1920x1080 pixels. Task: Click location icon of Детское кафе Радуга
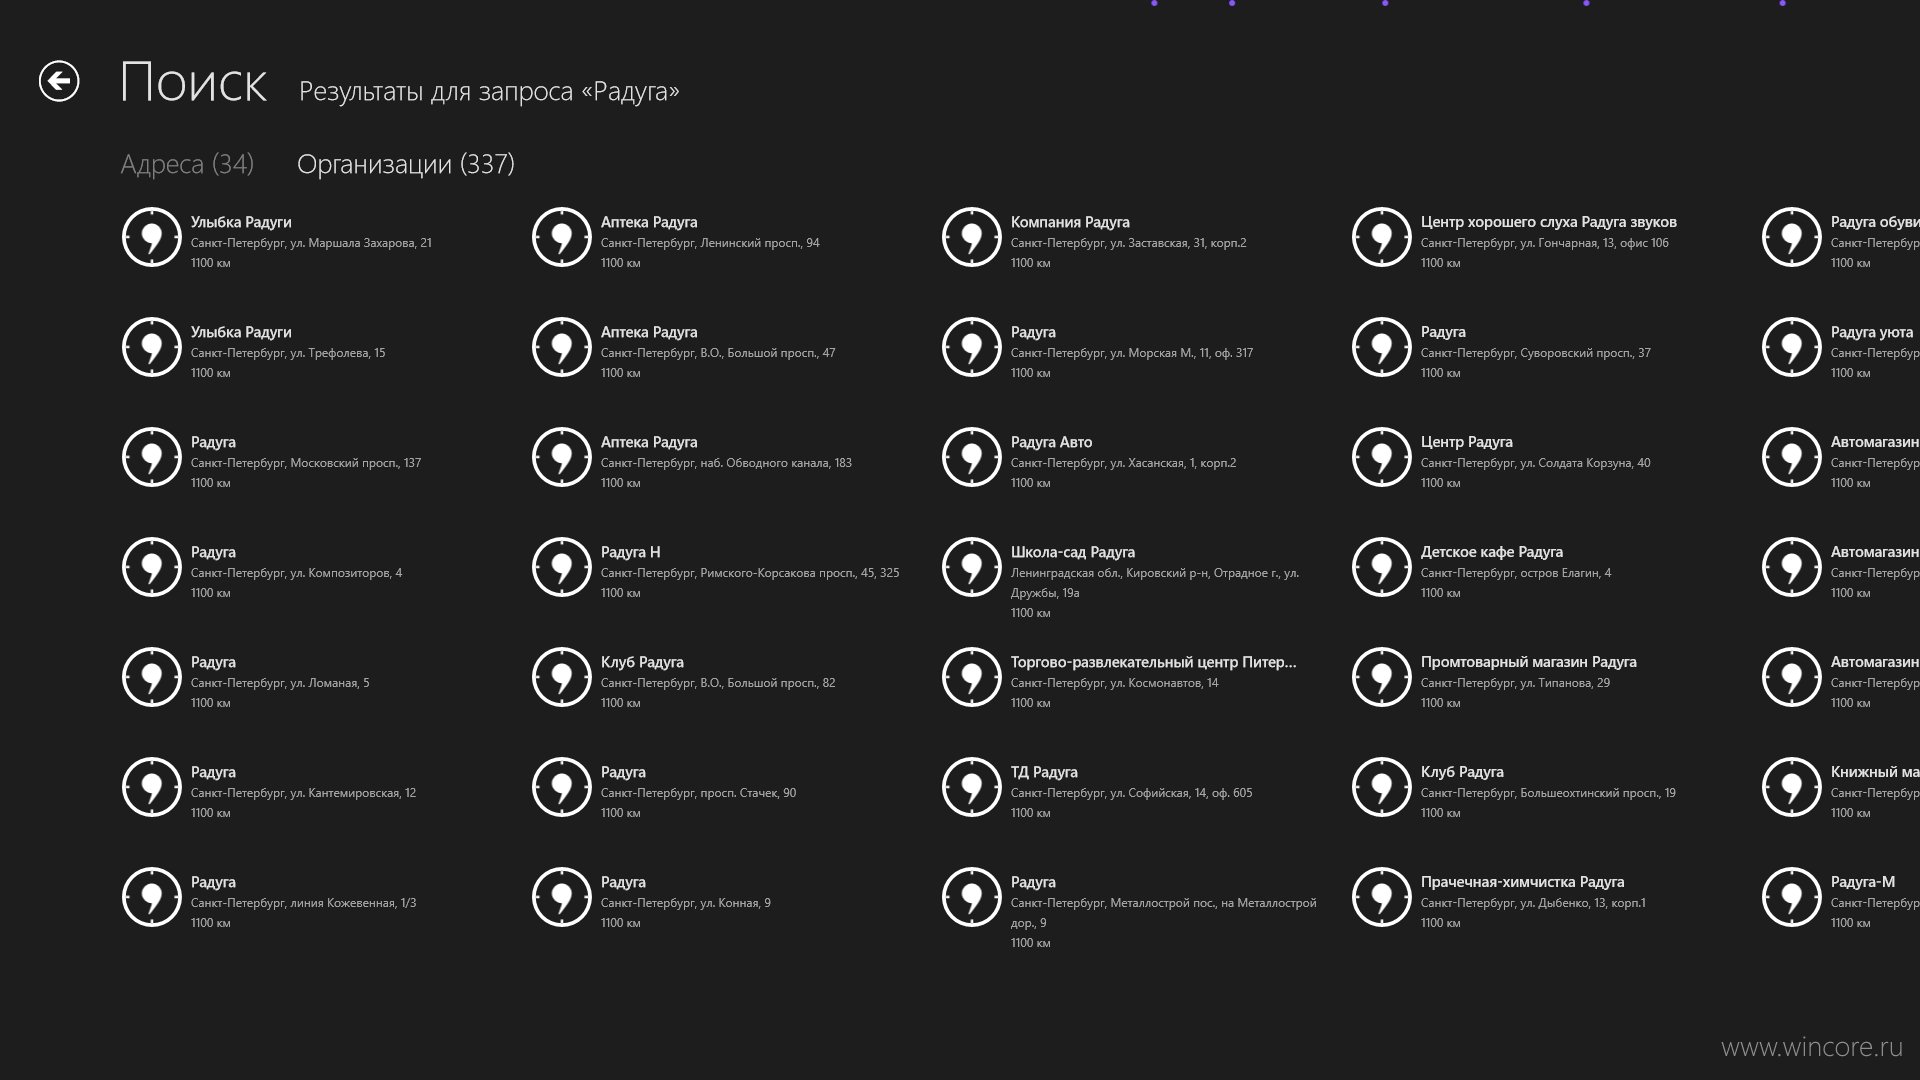1381,567
